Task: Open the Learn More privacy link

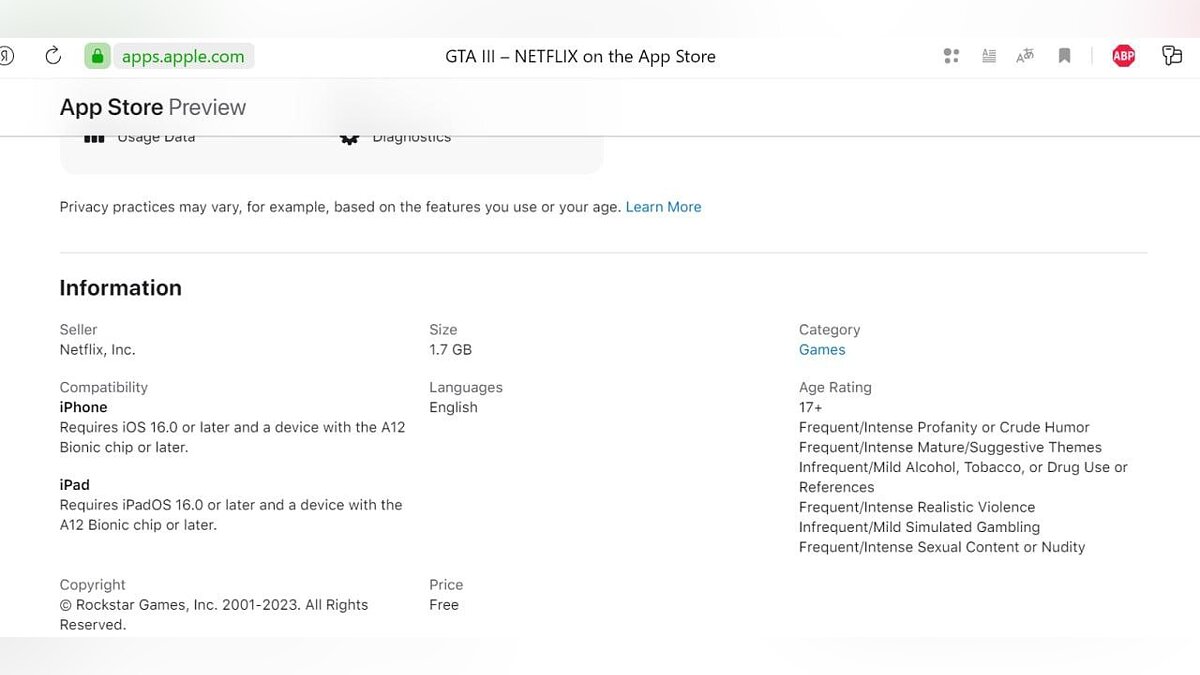Action: coord(663,207)
